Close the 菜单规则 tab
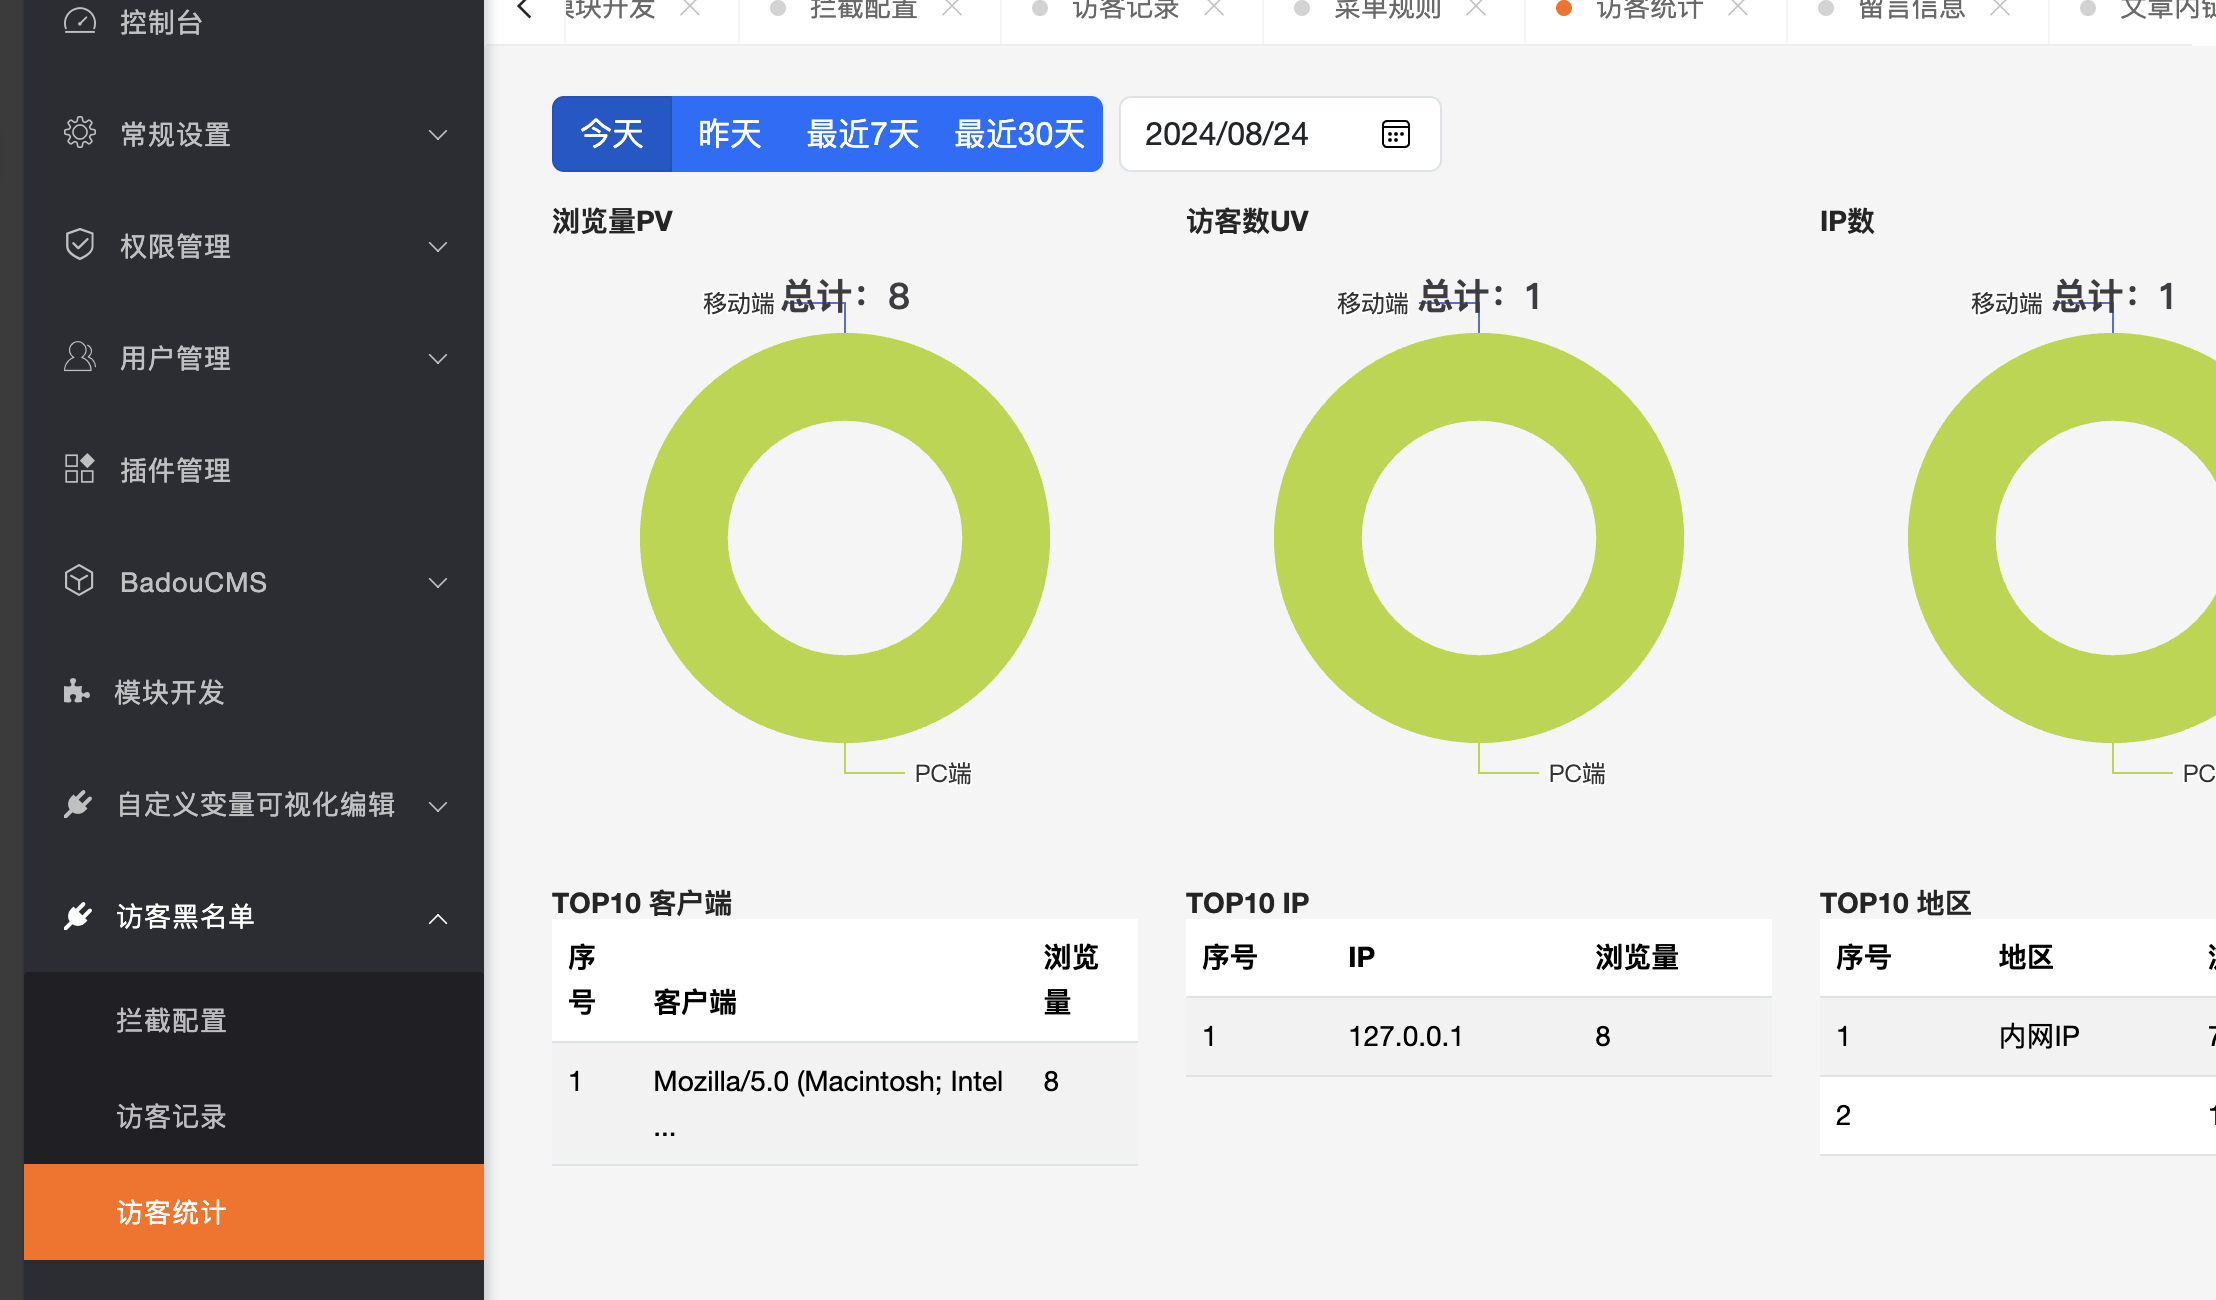2216x1300 pixels. [1475, 8]
